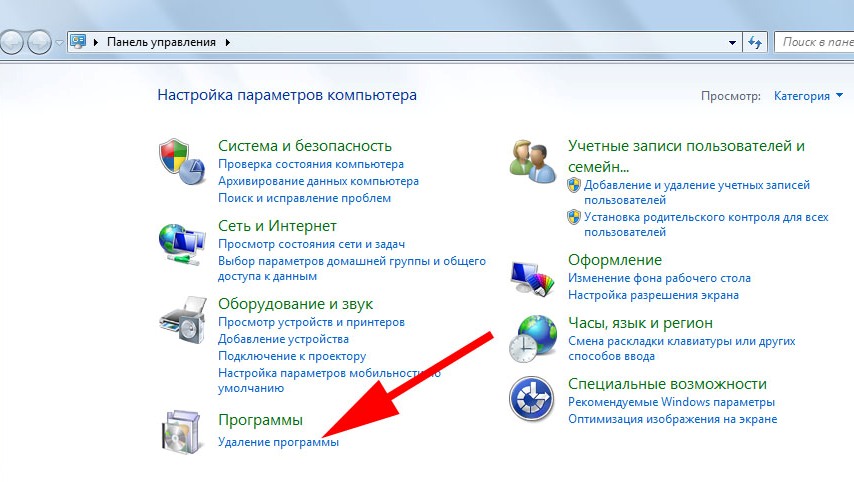The width and height of the screenshot is (854, 482).
Task: Click Оптимизация изображения на экране link
Action: (672, 419)
